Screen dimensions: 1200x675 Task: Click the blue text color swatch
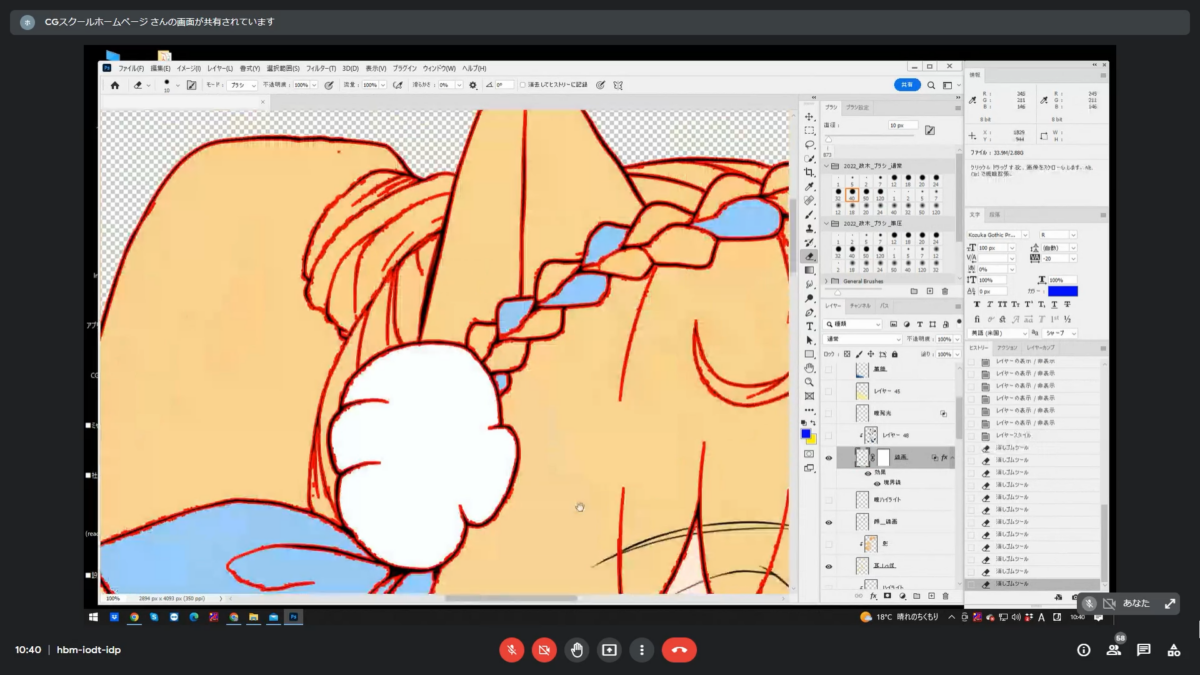(1062, 291)
